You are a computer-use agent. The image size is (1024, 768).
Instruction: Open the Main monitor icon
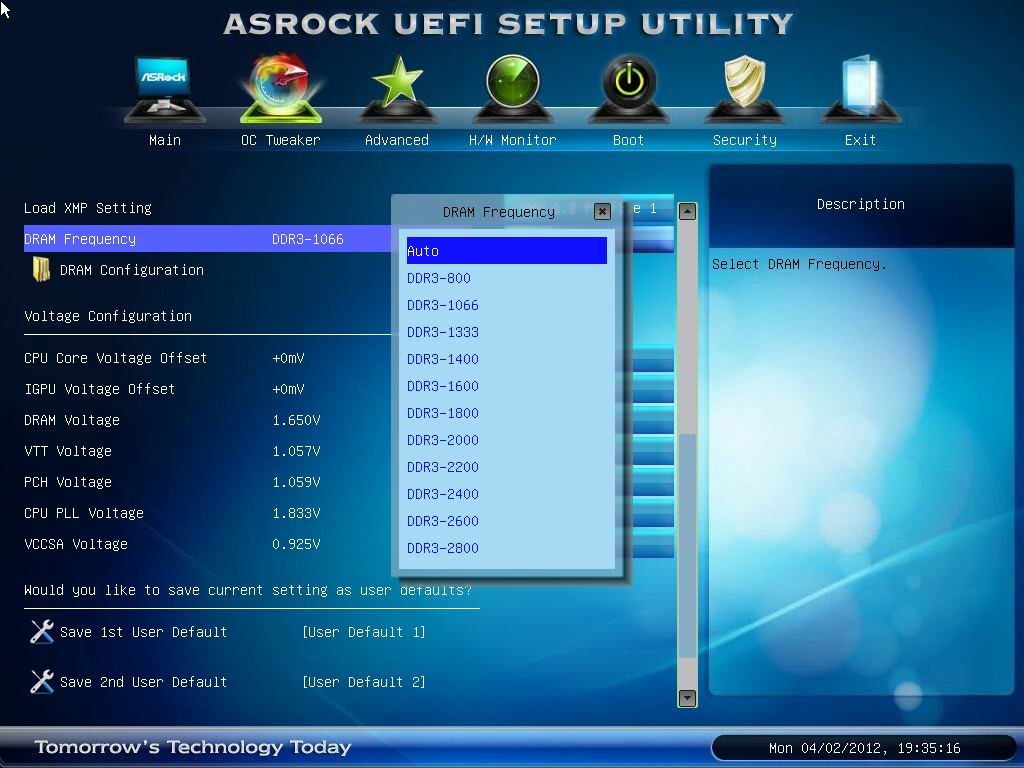point(164,90)
